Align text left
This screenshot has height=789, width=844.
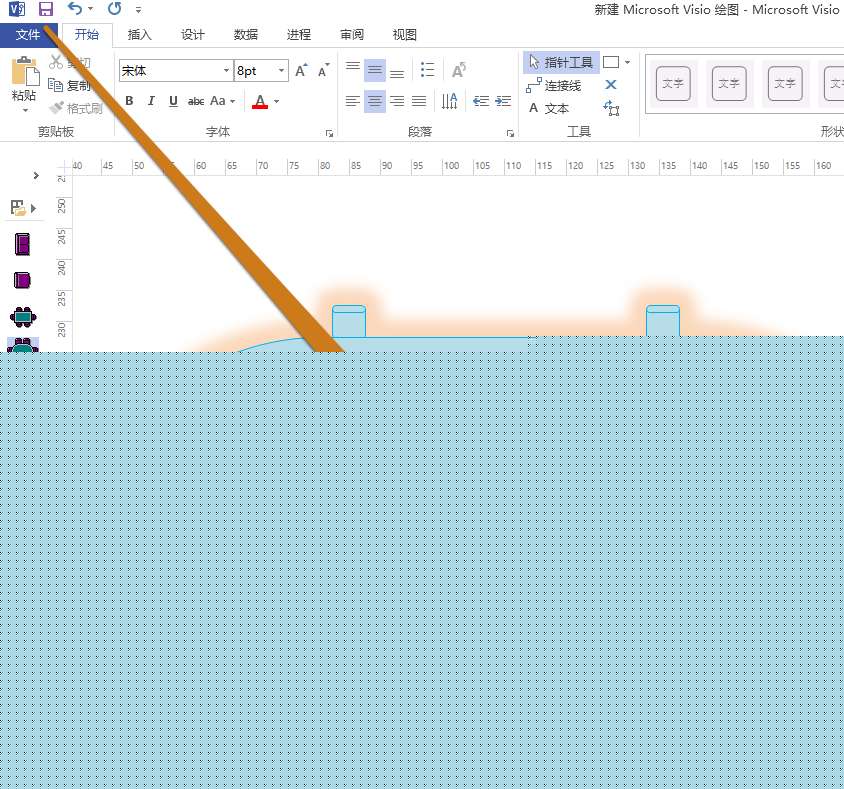353,101
